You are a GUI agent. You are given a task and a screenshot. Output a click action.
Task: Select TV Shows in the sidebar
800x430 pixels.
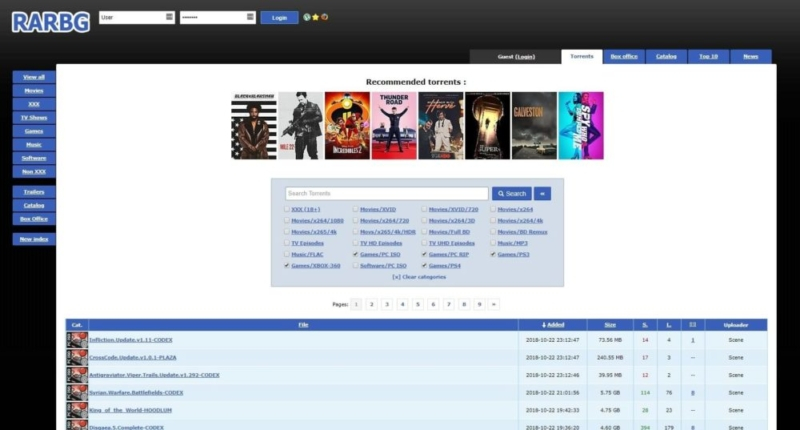click(34, 118)
